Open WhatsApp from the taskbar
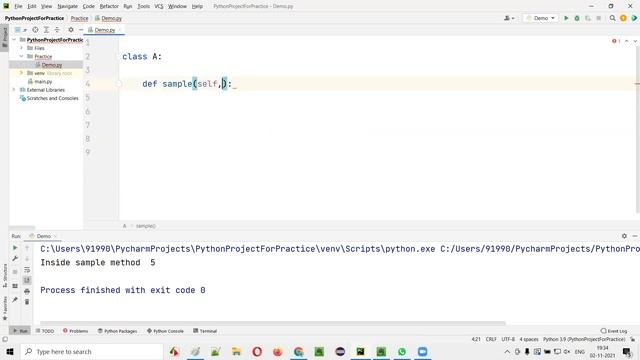This screenshot has height=360, width=640. tap(402, 351)
